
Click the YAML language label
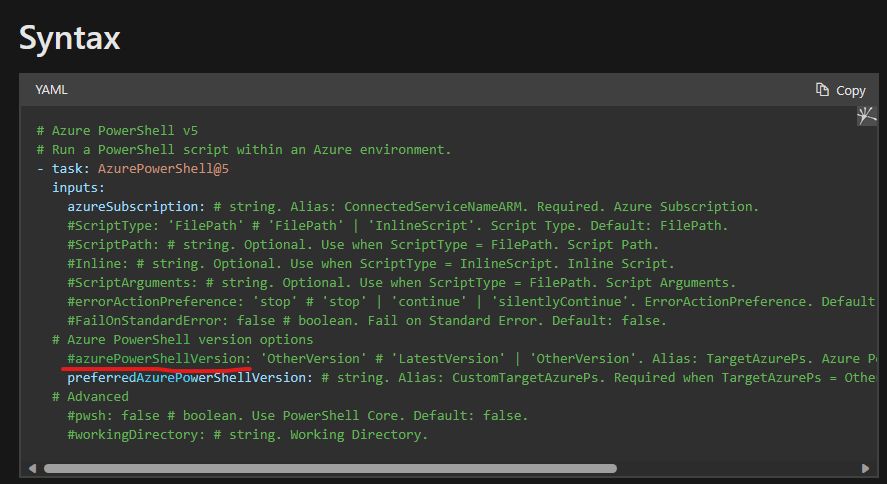(x=51, y=90)
